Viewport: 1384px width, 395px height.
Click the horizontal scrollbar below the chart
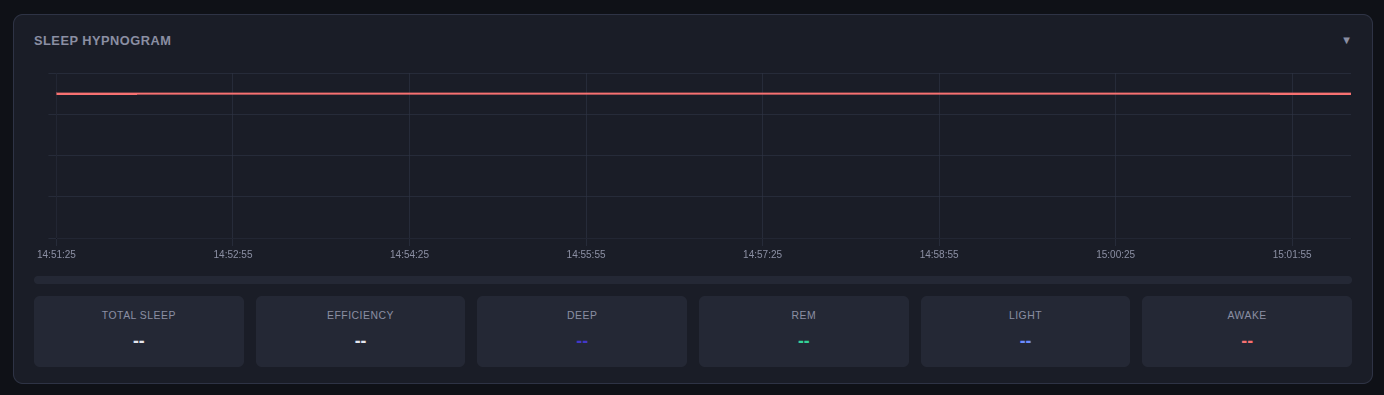pyautogui.click(x=693, y=280)
